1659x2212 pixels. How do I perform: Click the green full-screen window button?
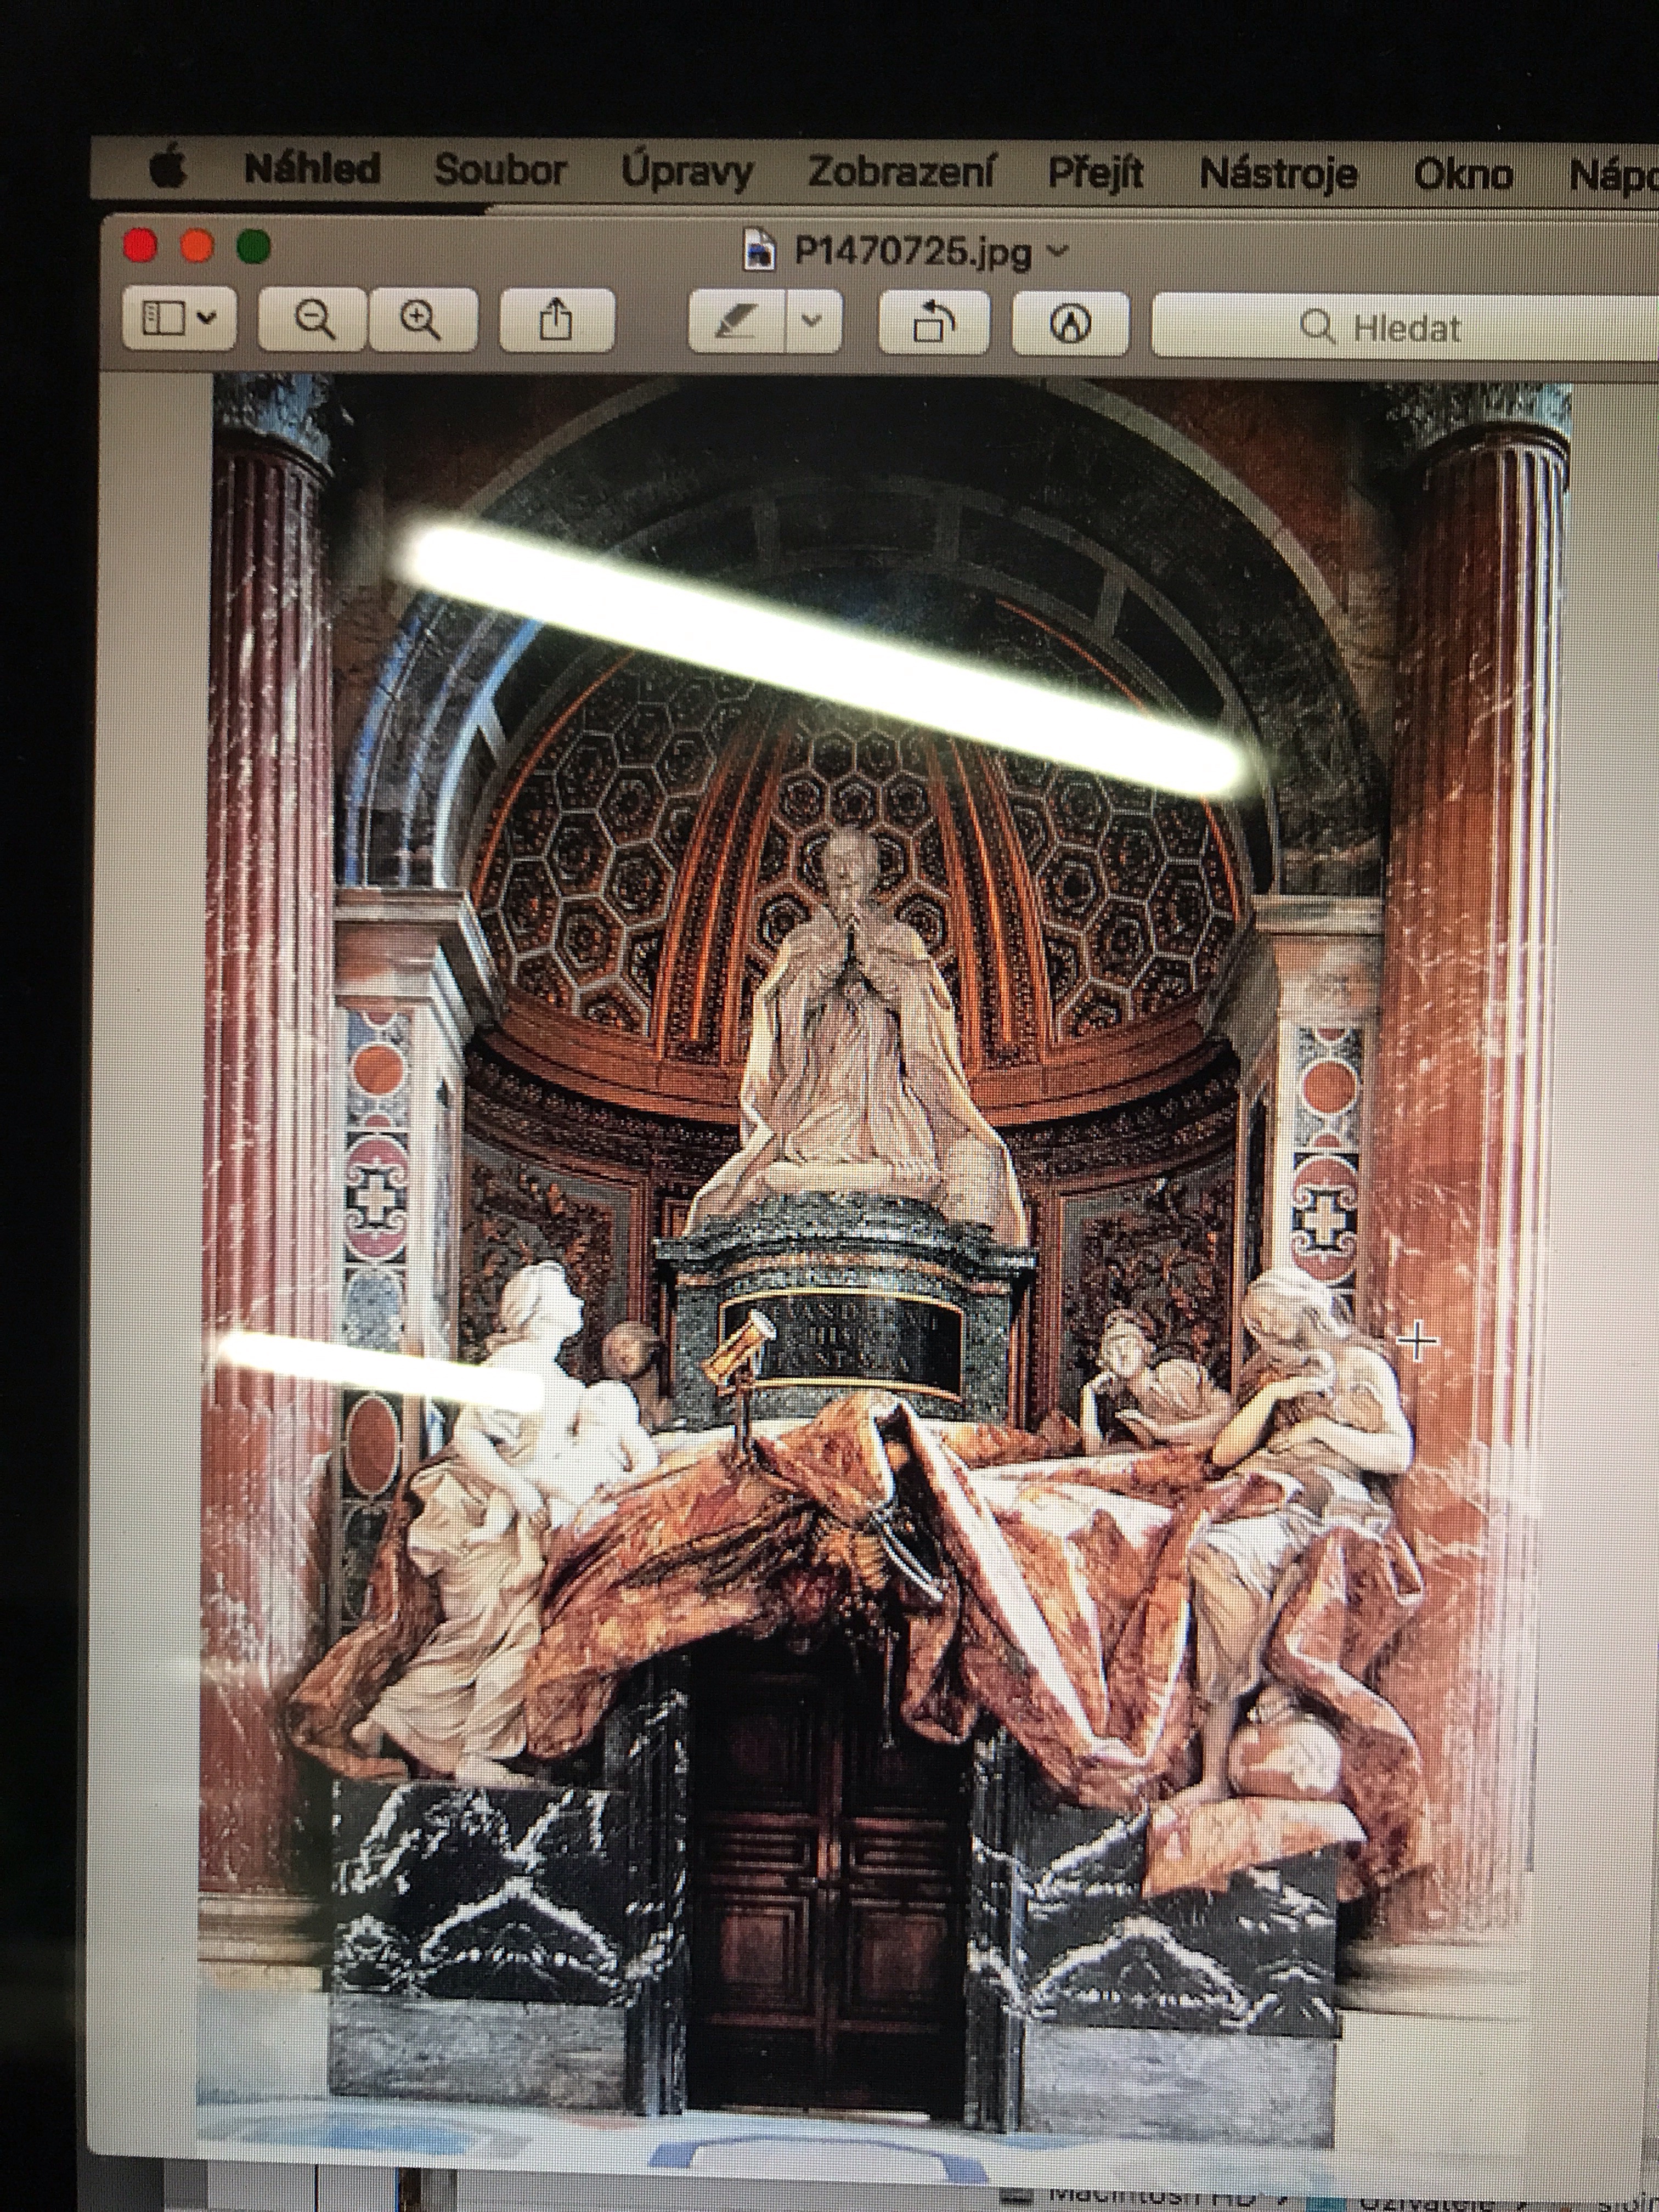[x=254, y=246]
